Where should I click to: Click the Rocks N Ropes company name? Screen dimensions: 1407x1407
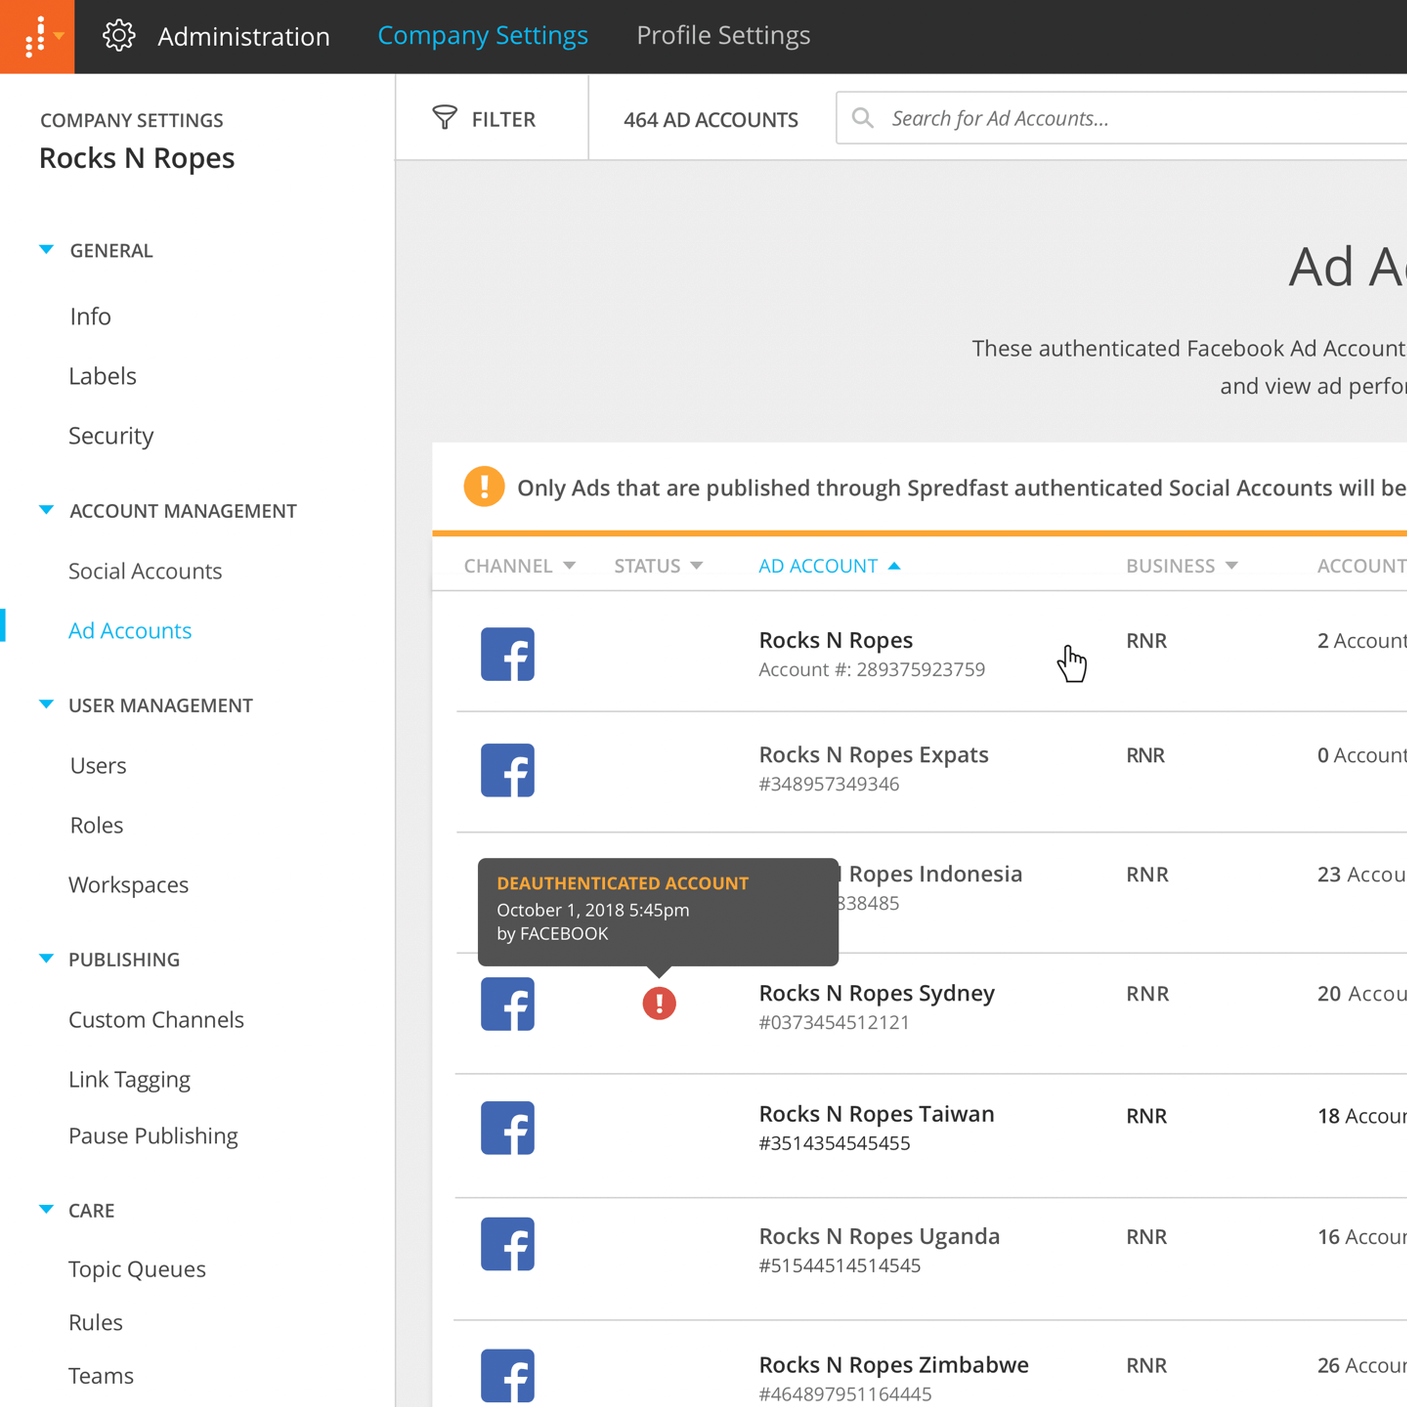137,158
